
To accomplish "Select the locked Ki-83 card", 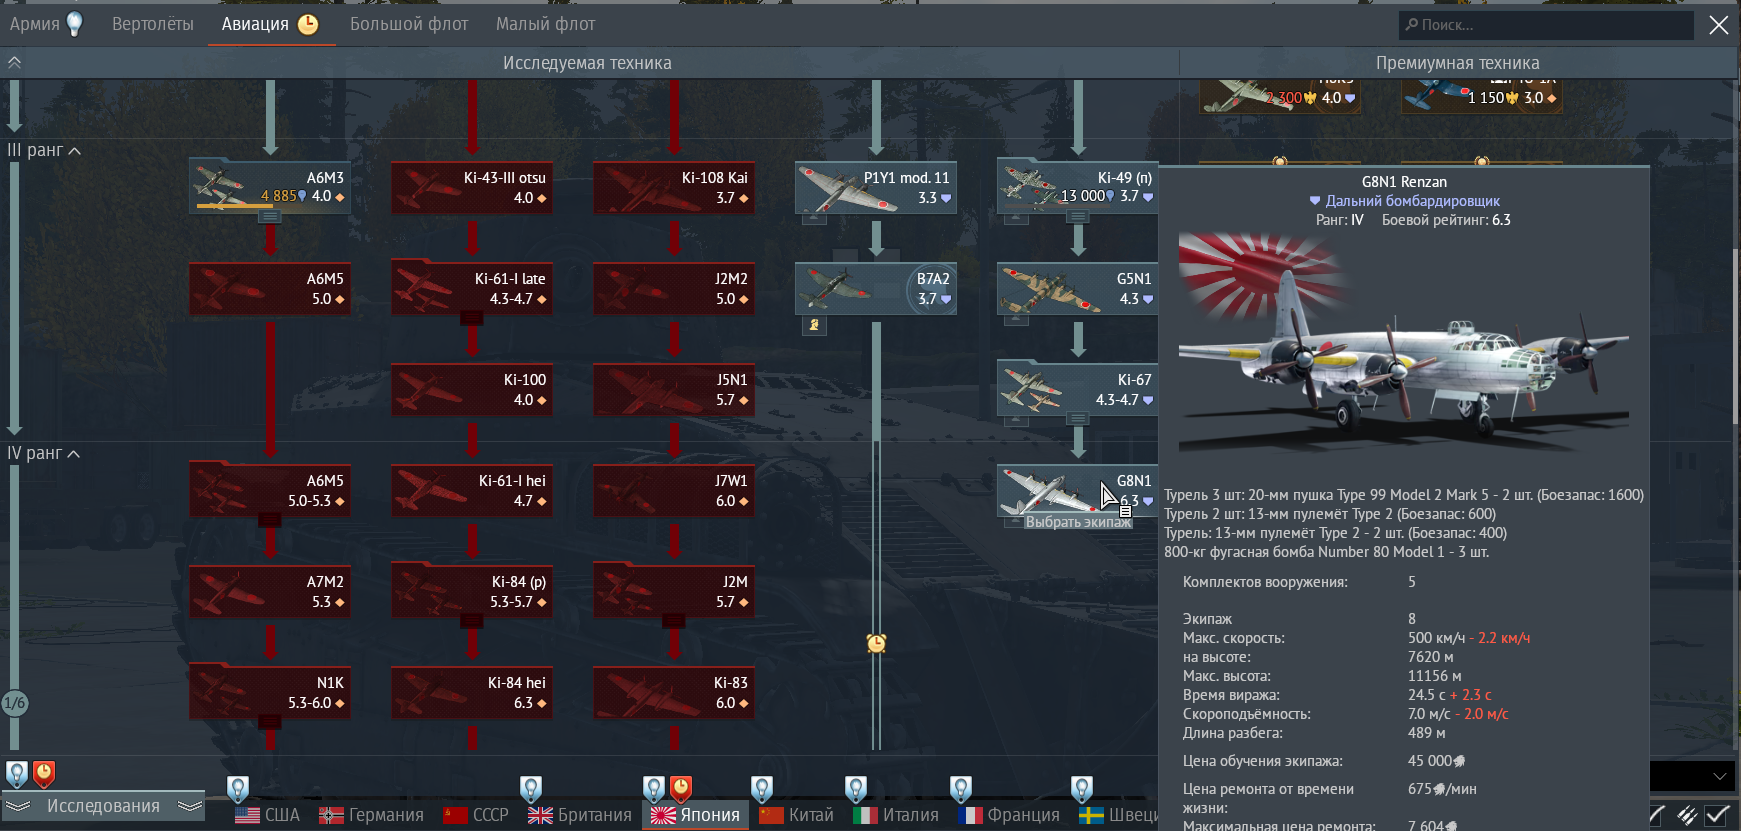I will coord(674,693).
